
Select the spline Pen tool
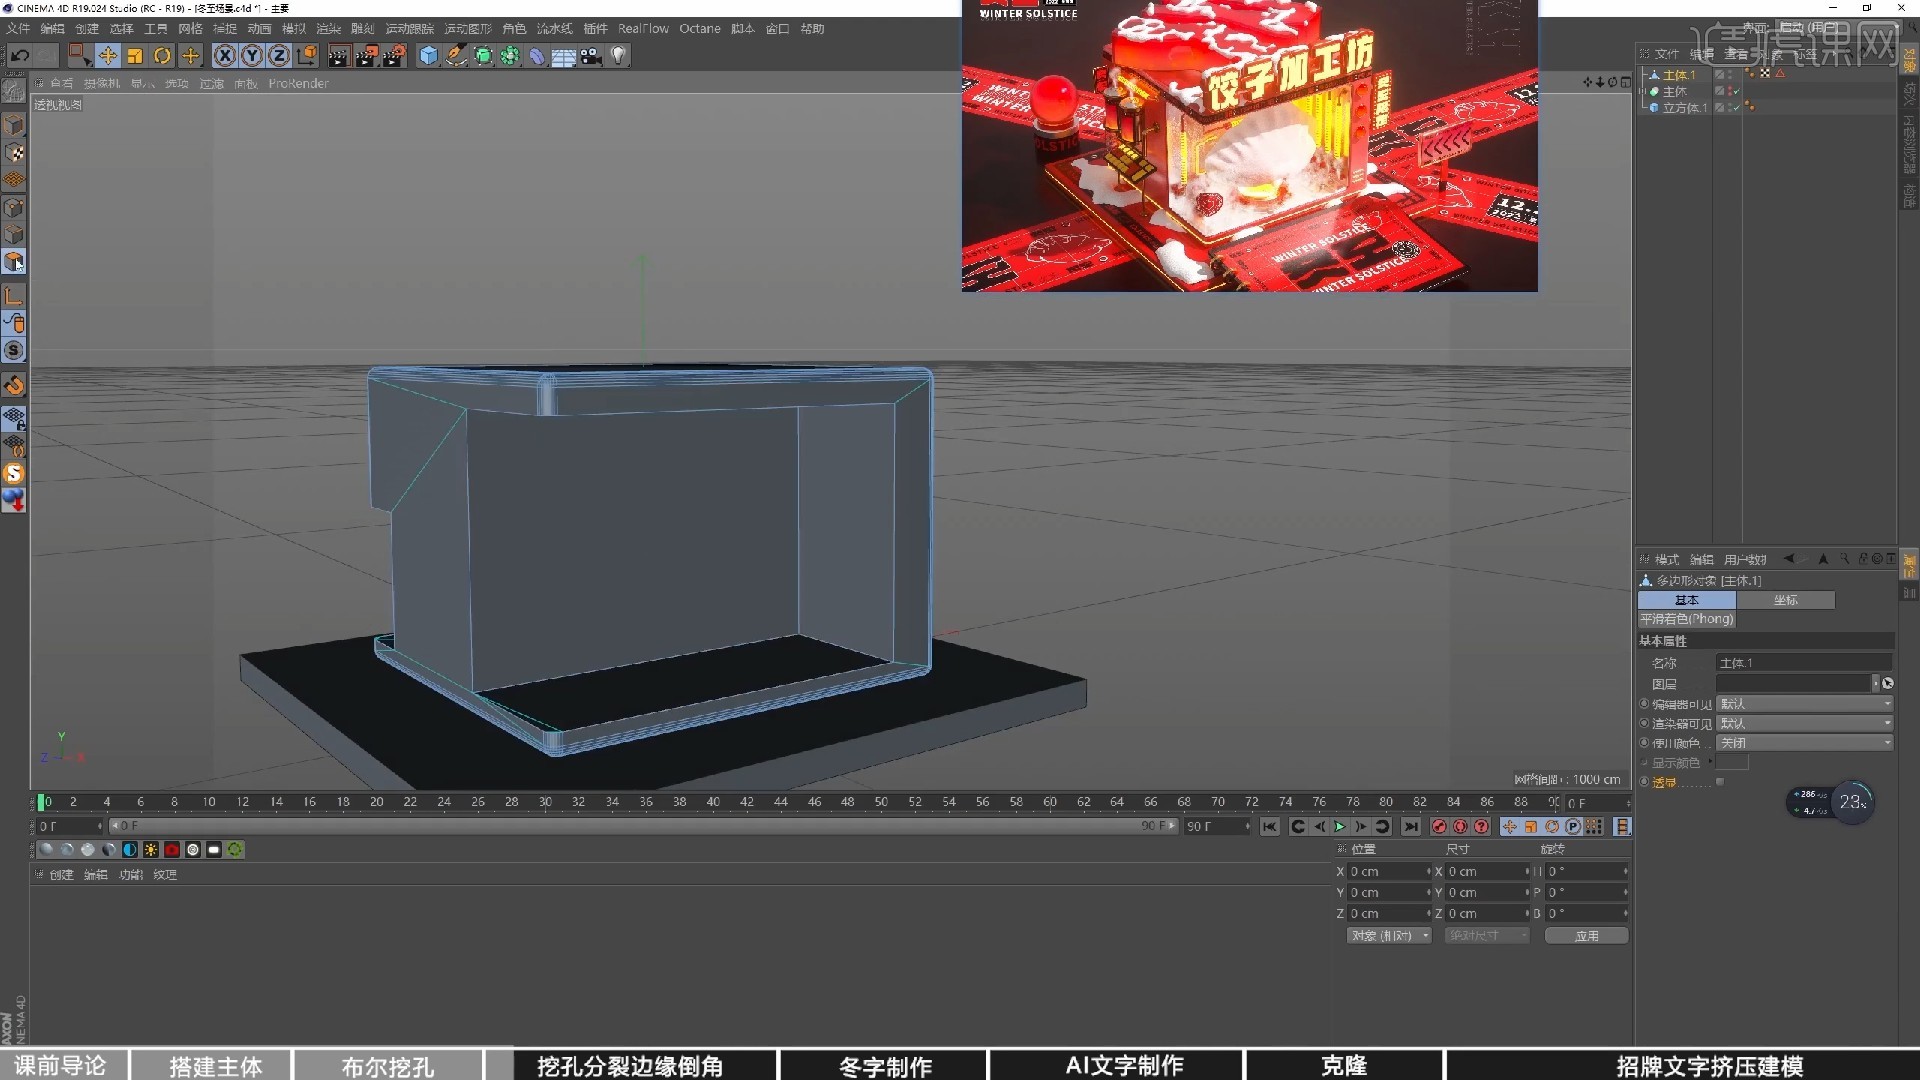coord(456,56)
